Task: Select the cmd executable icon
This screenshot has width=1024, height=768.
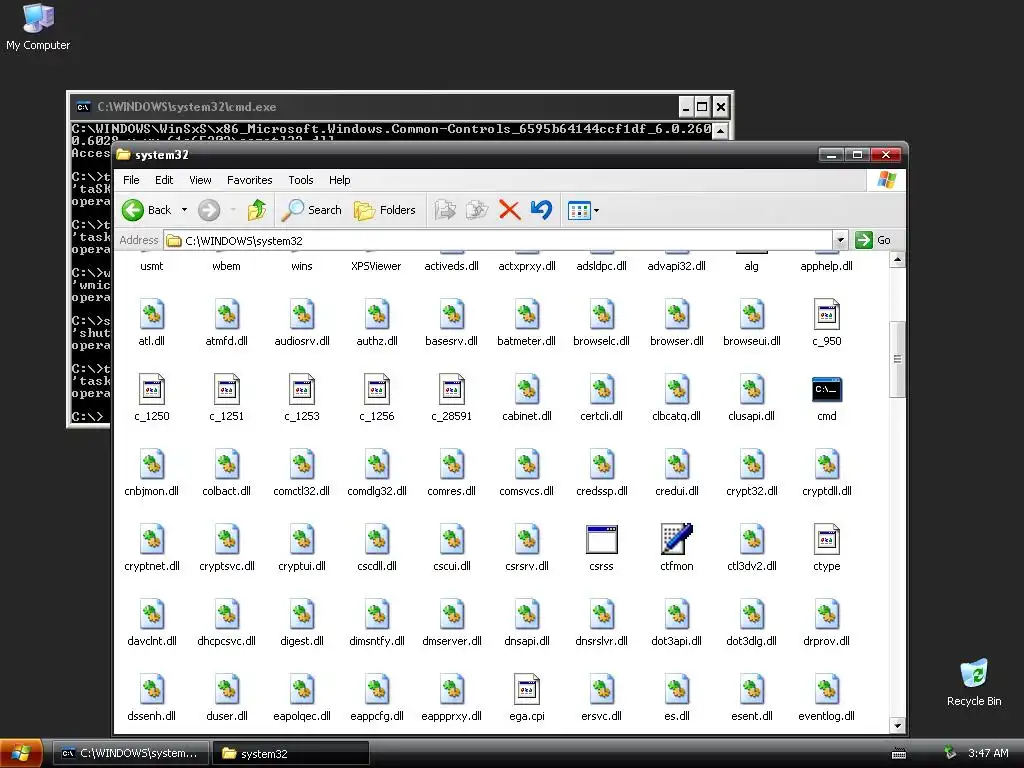Action: [x=827, y=390]
